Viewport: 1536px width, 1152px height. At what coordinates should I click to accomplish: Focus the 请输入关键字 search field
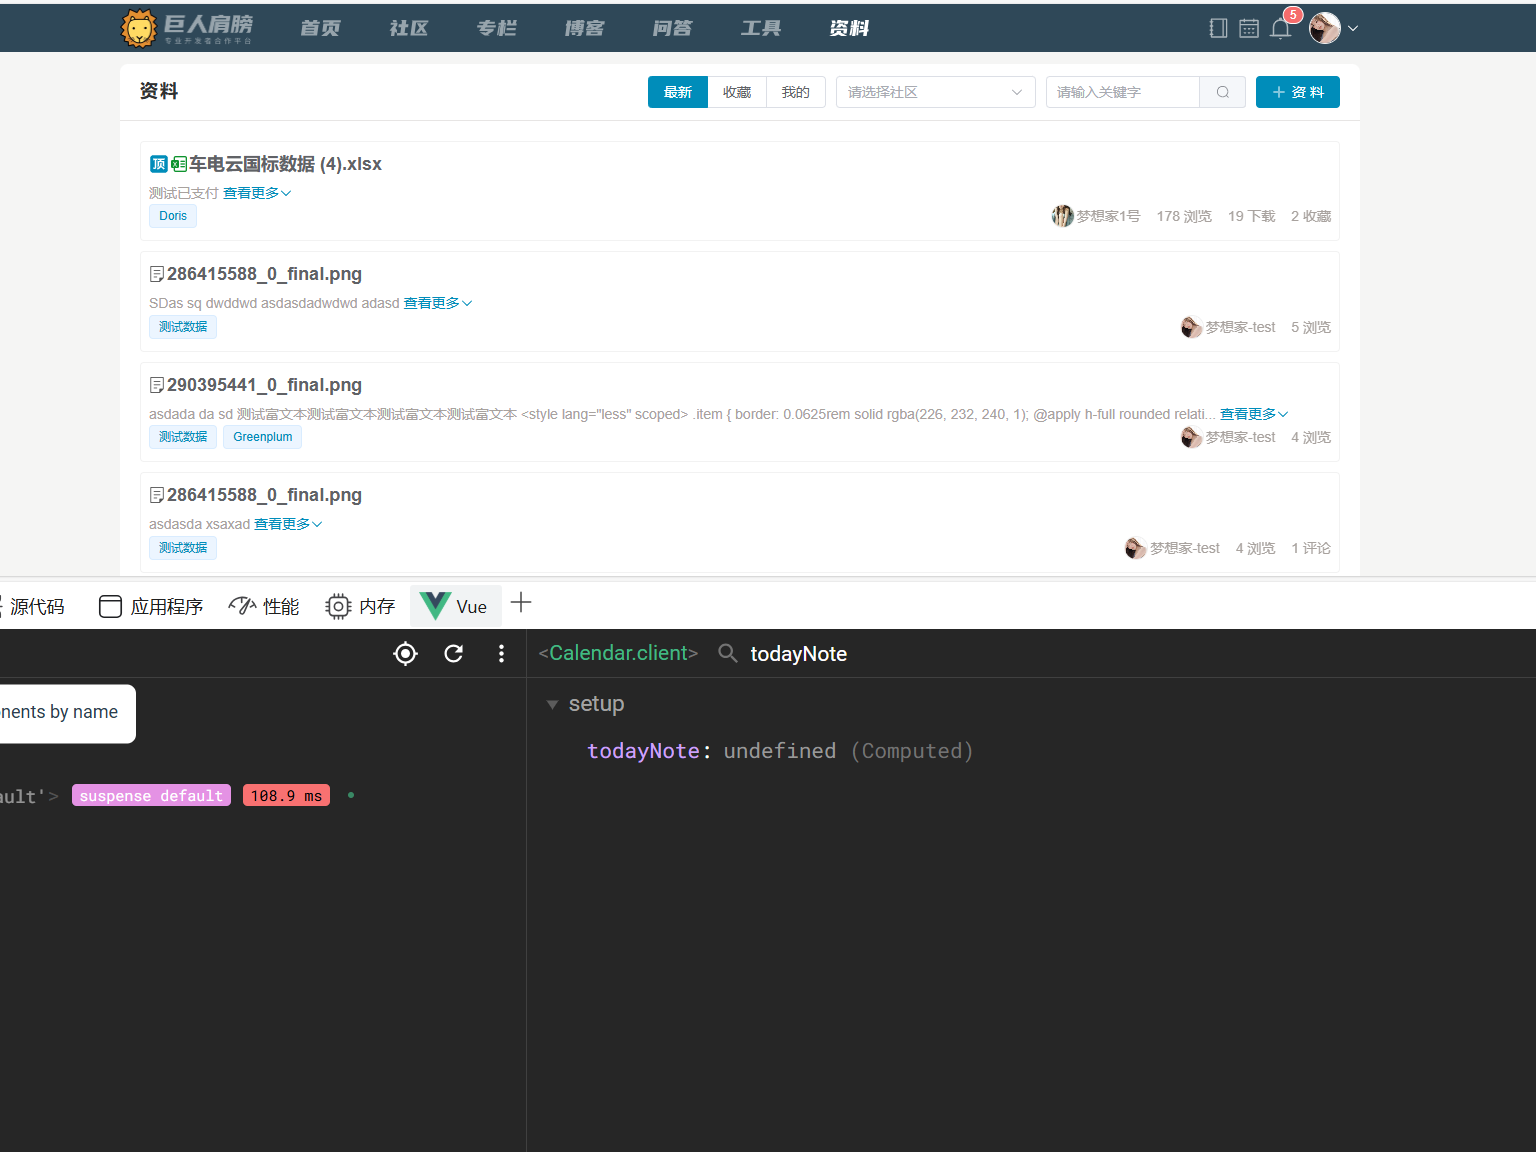click(1122, 92)
